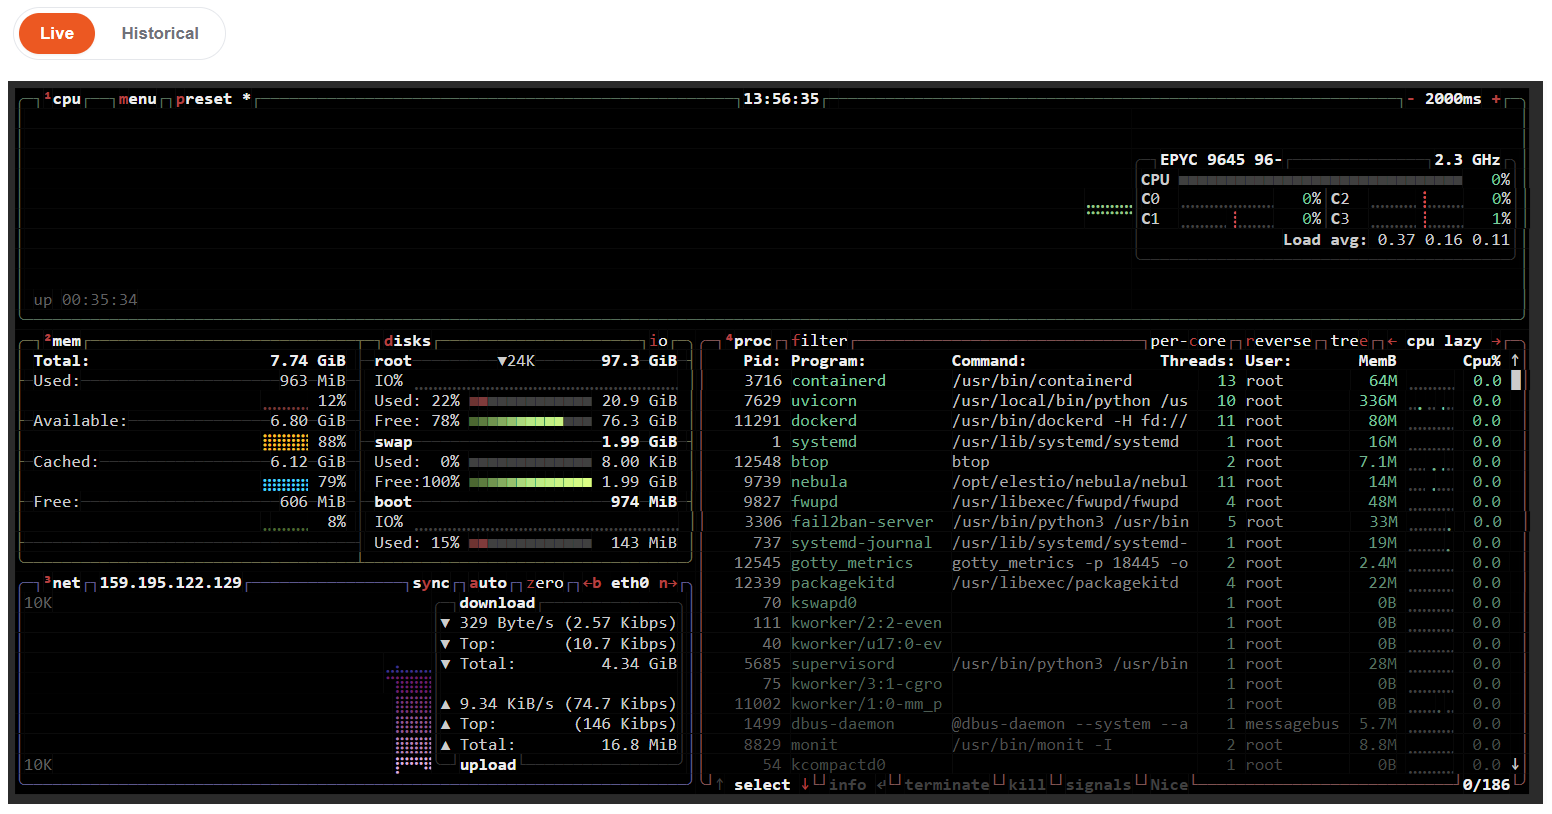Screen dimensions: 1552x814
Task: Click the Threads column header
Action: (1197, 361)
